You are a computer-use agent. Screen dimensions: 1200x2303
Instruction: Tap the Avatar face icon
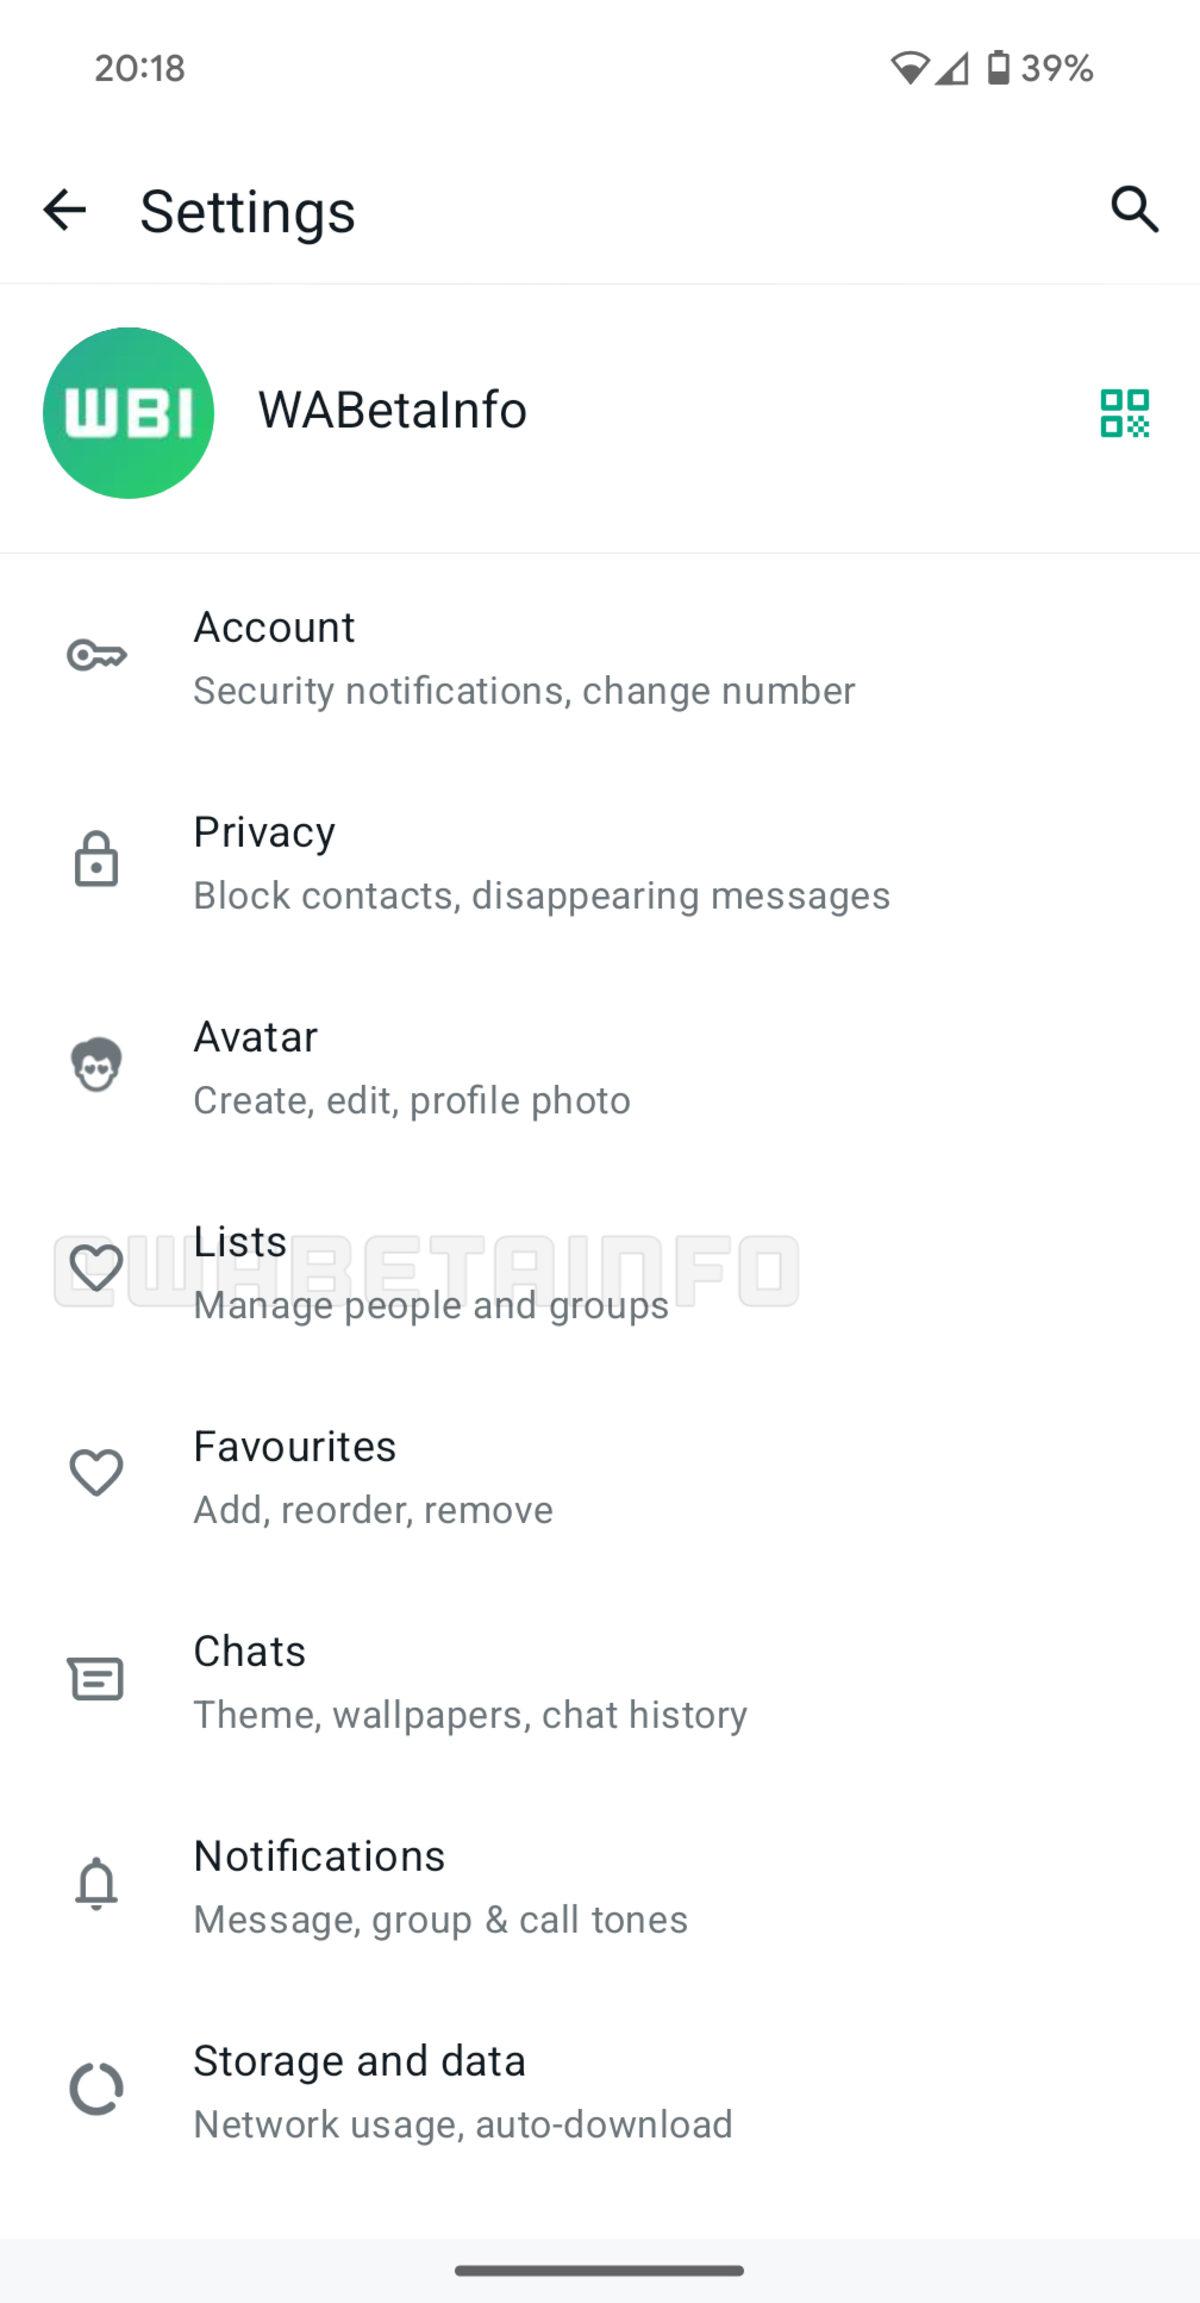(96, 1065)
